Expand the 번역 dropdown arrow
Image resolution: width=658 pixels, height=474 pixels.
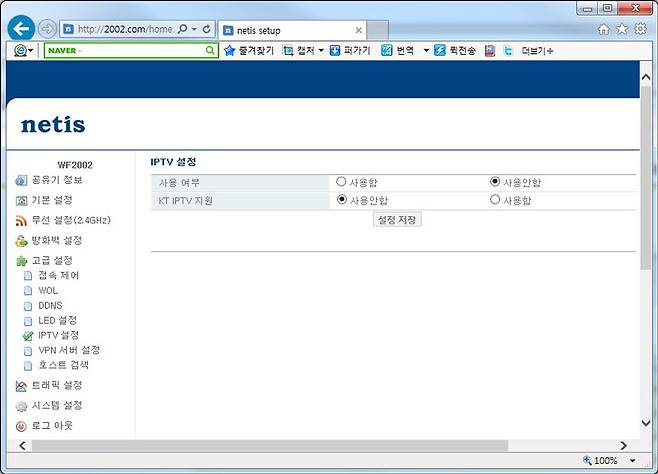(x=426, y=51)
